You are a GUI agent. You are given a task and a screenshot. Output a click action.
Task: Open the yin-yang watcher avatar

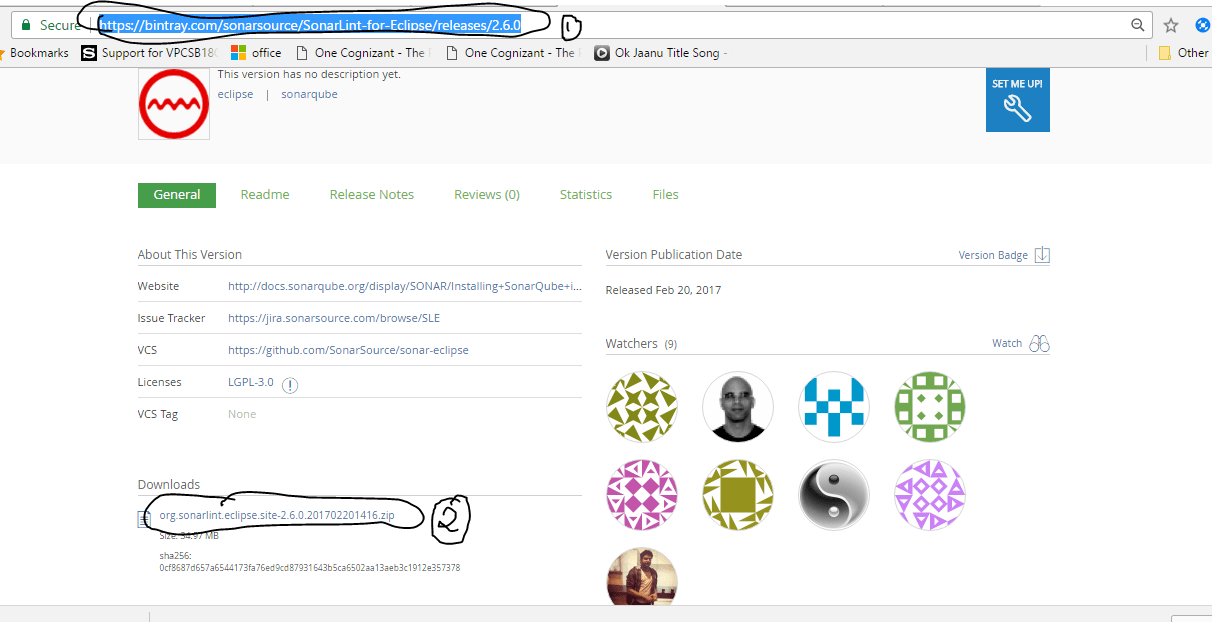point(834,495)
